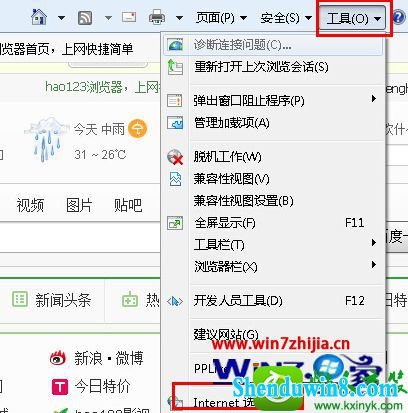Screen dimensions: 408x413
Task: Click the pink T shopping icon
Action: (60, 387)
